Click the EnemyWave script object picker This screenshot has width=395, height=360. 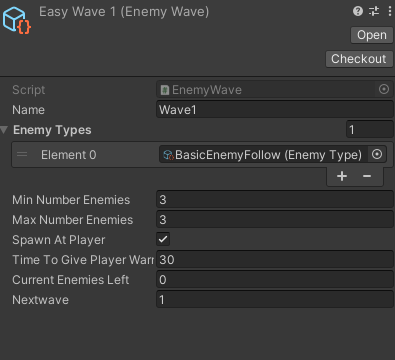coord(384,89)
